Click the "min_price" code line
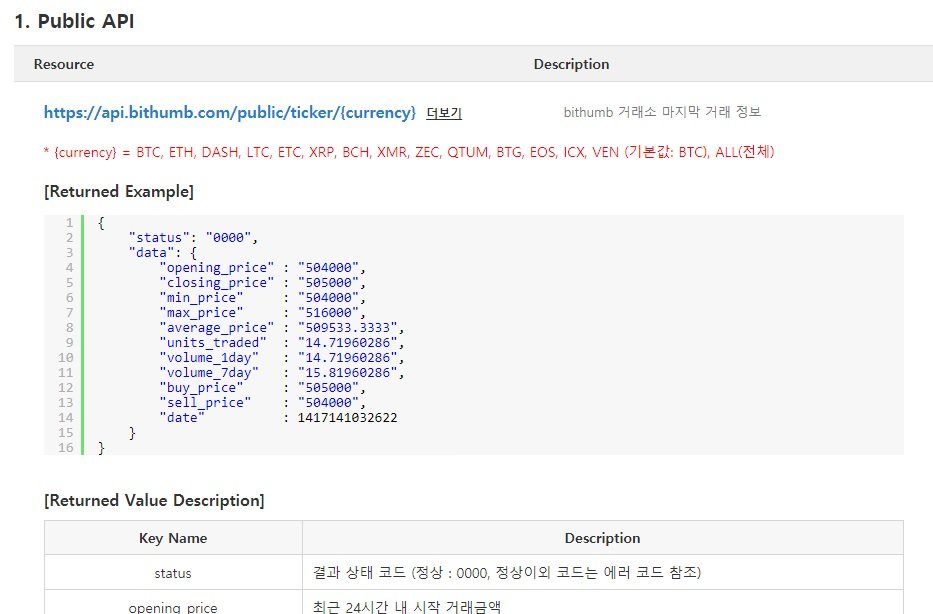 pyautogui.click(x=262, y=297)
